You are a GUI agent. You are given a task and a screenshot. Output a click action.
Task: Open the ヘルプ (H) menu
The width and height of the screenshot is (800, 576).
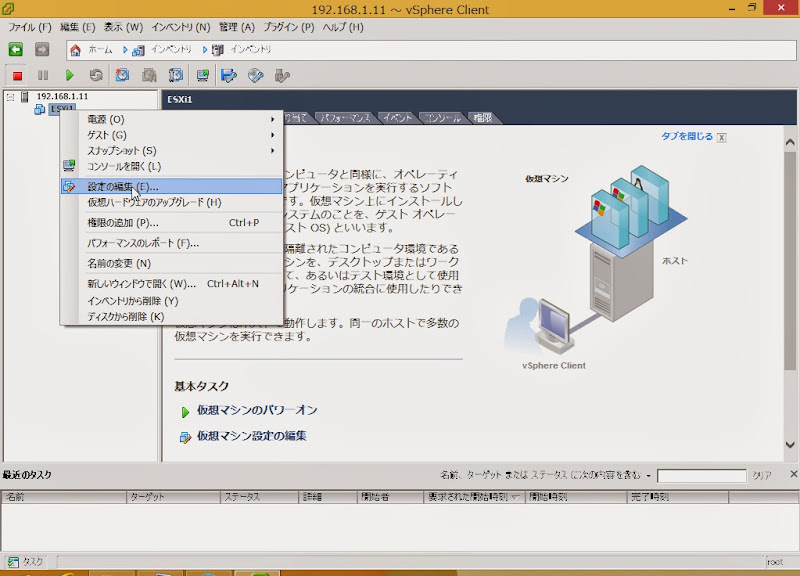click(343, 28)
